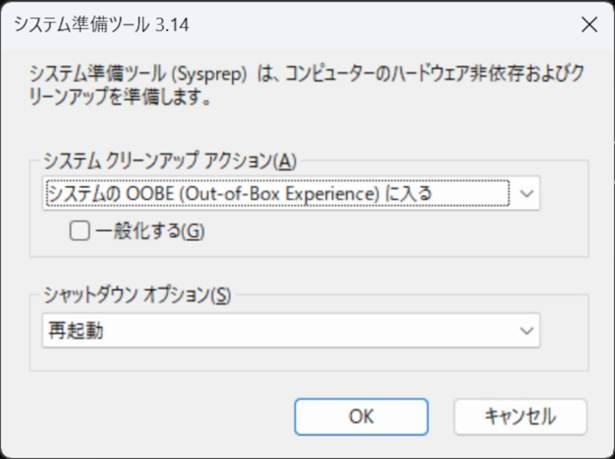Focus the 再起動 text in shutdown list
Image resolution: width=615 pixels, height=459 pixels.
pyautogui.click(x=76, y=331)
